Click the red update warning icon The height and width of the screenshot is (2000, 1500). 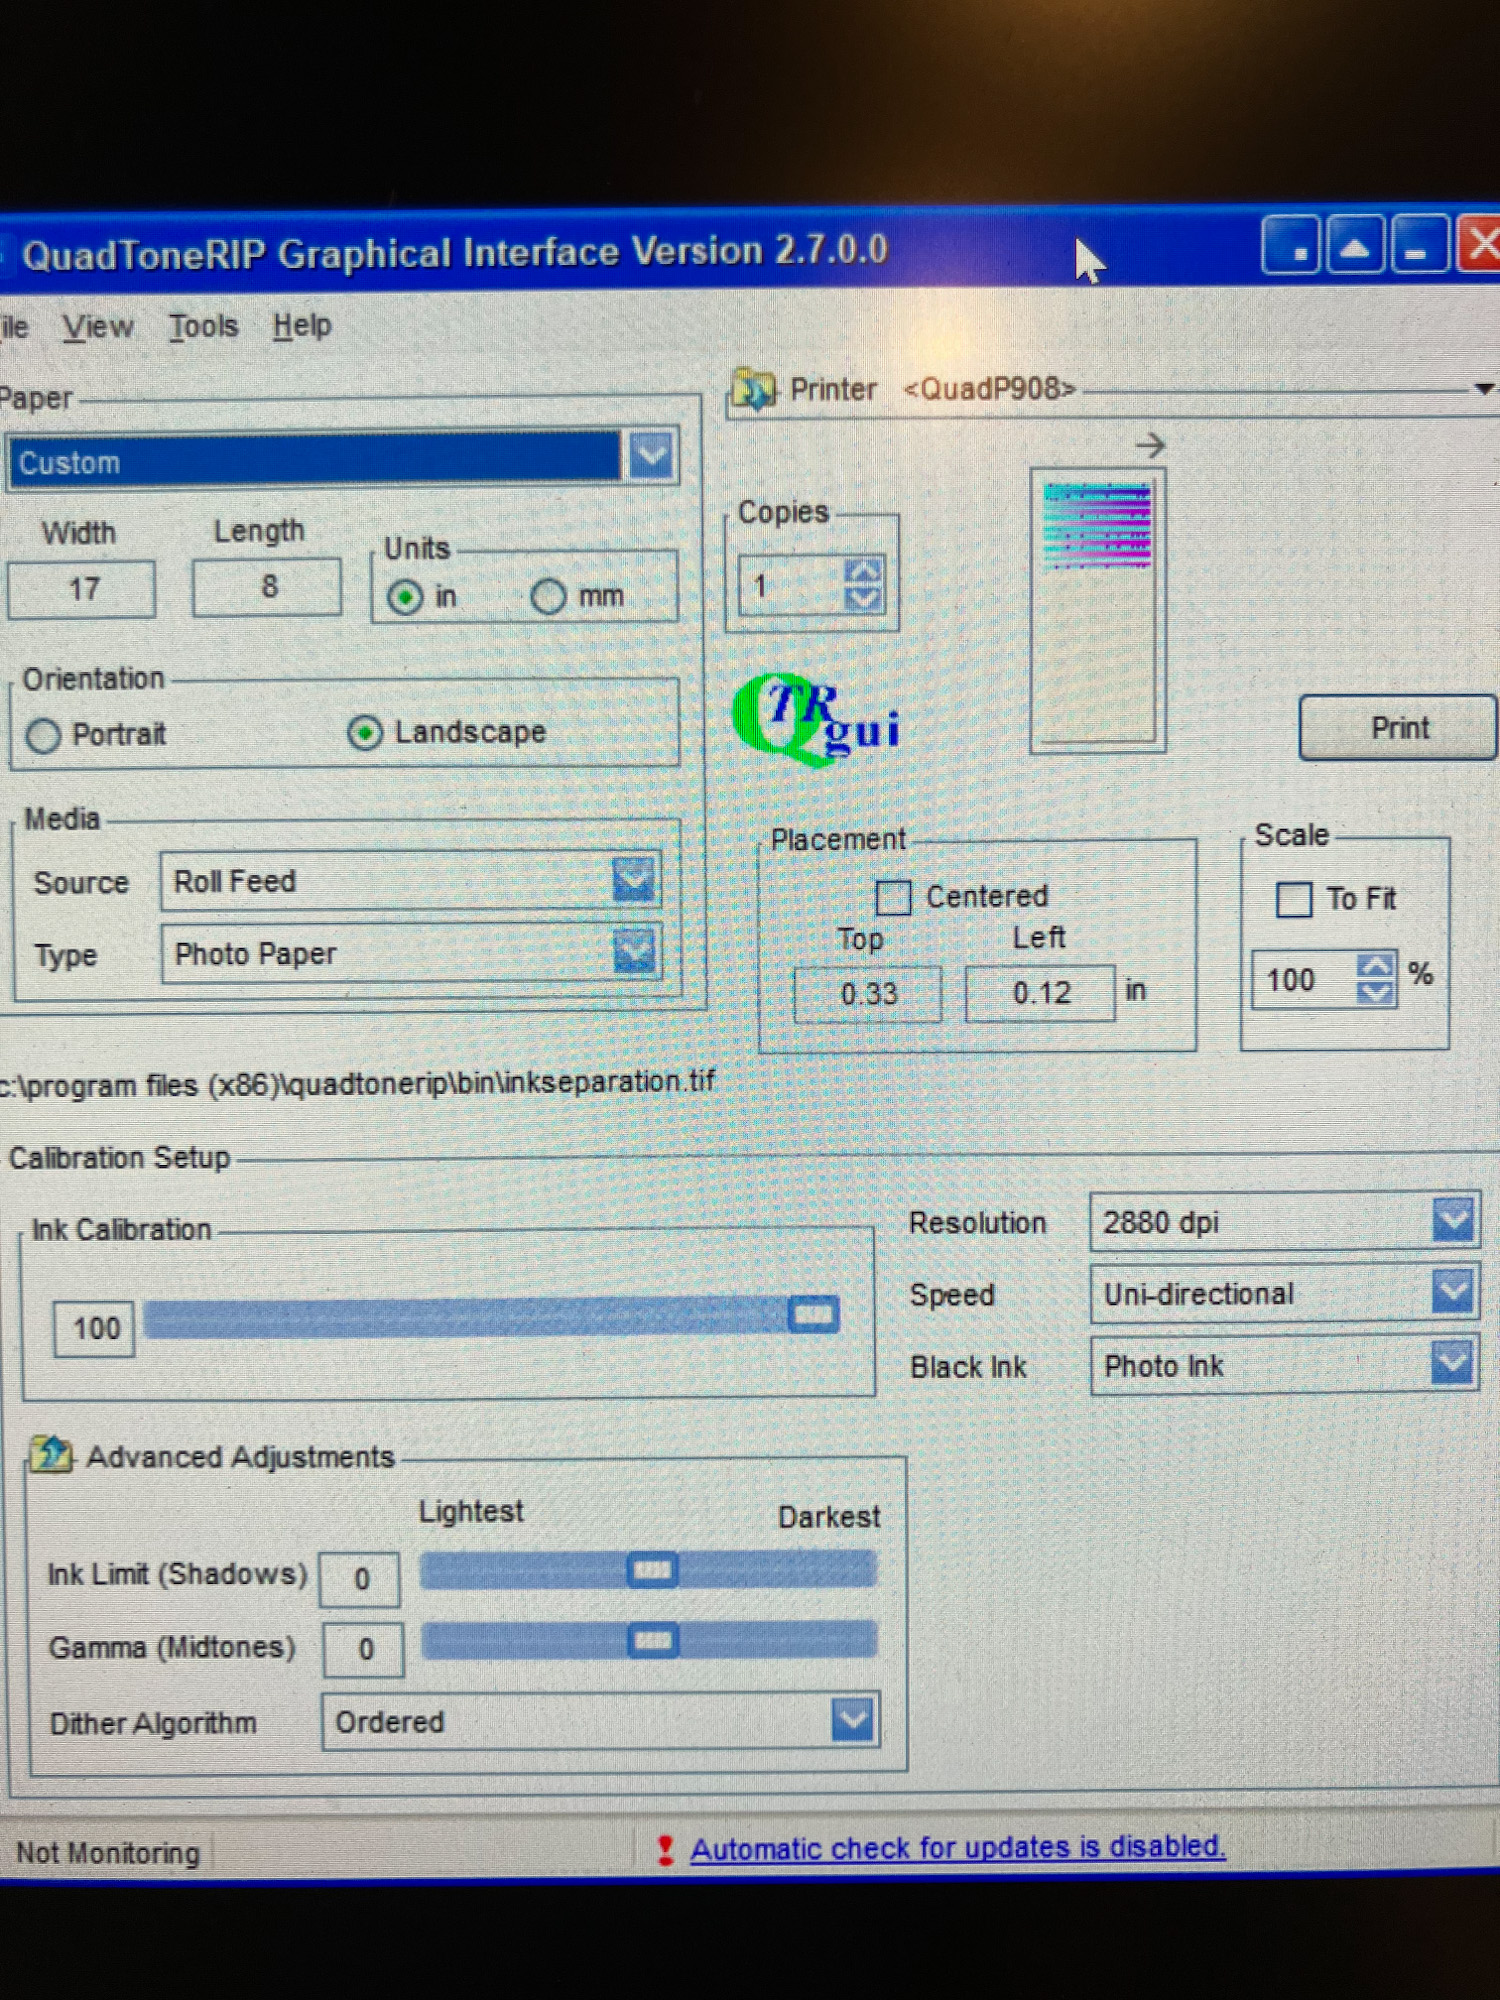click(665, 1850)
